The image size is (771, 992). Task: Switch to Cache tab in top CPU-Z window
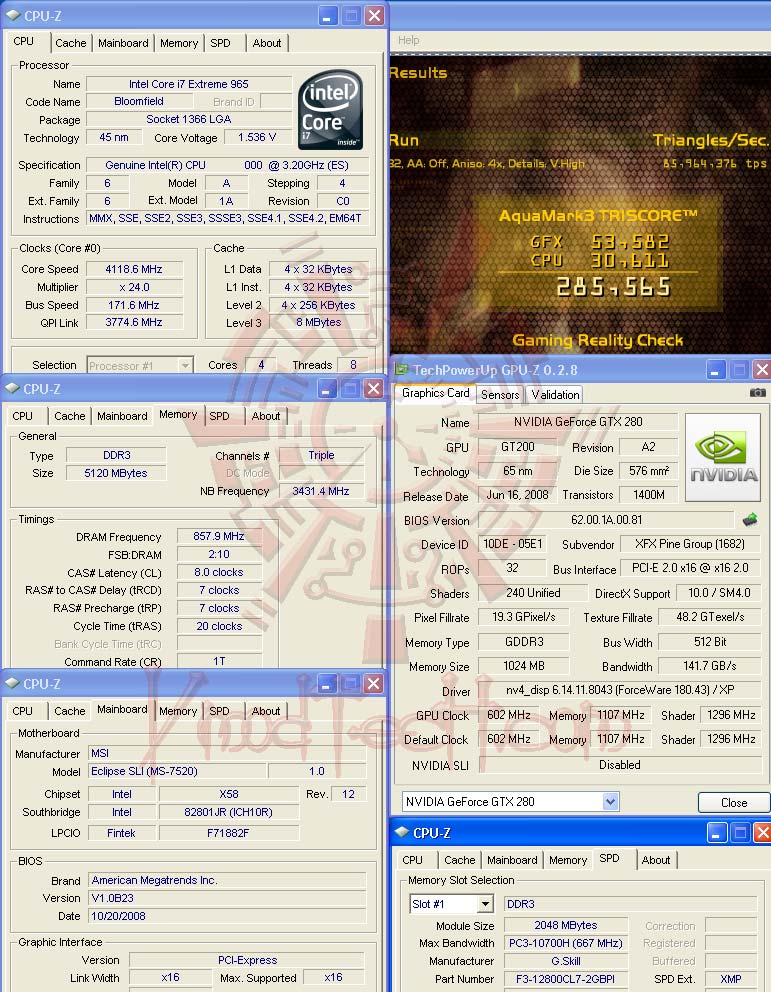[71, 43]
